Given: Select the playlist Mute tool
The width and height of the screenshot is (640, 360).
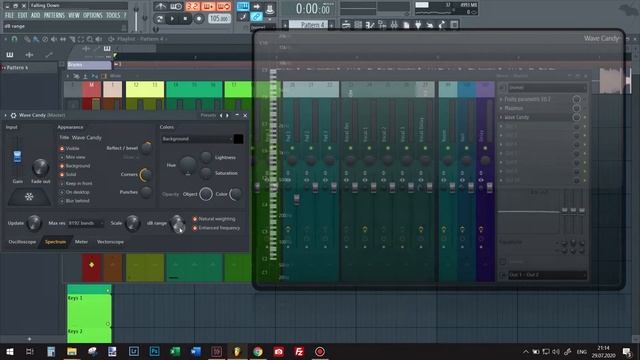Looking at the screenshot, I should (x=54, y=39).
